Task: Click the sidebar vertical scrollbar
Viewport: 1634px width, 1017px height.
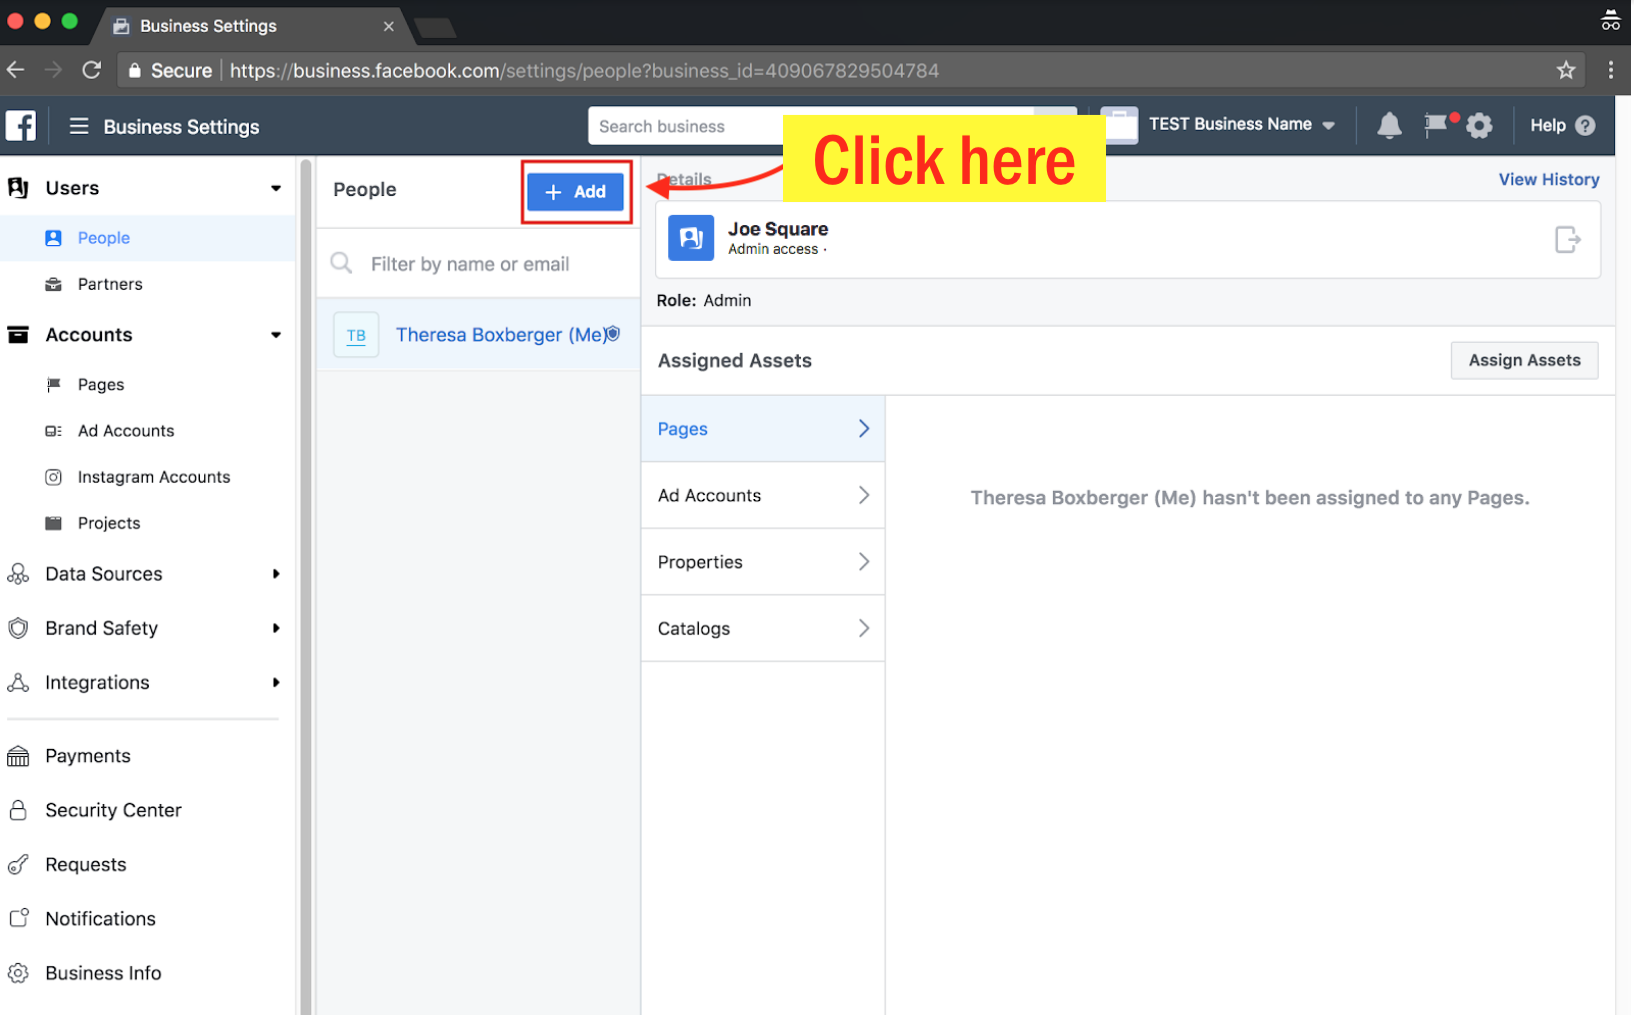Action: (x=306, y=586)
